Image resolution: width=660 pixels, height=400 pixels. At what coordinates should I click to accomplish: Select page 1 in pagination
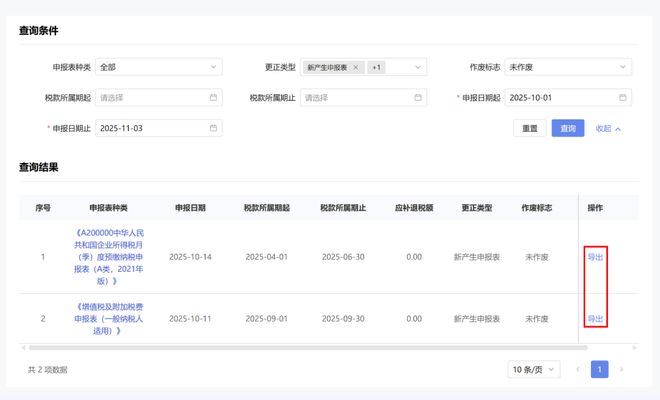point(599,369)
